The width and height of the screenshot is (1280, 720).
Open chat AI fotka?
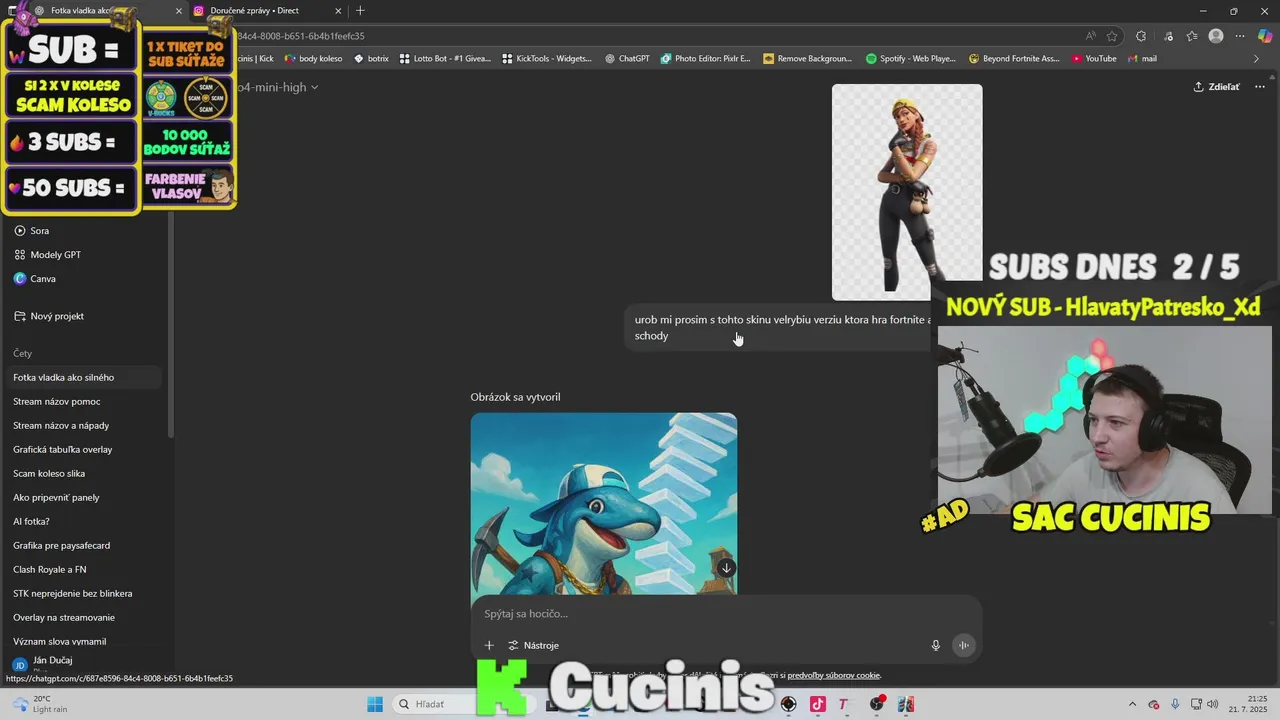84,522
